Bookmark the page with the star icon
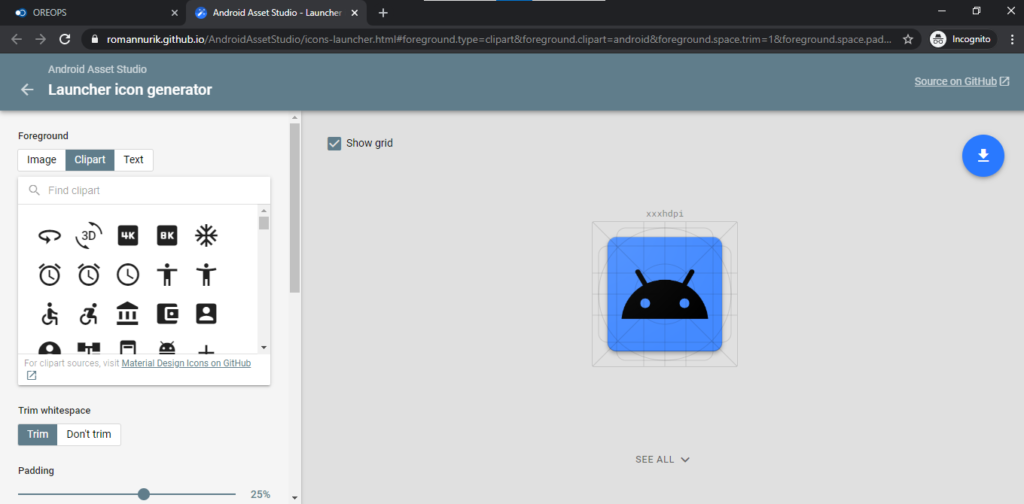Screen dimensions: 1024x504 point(908,39)
